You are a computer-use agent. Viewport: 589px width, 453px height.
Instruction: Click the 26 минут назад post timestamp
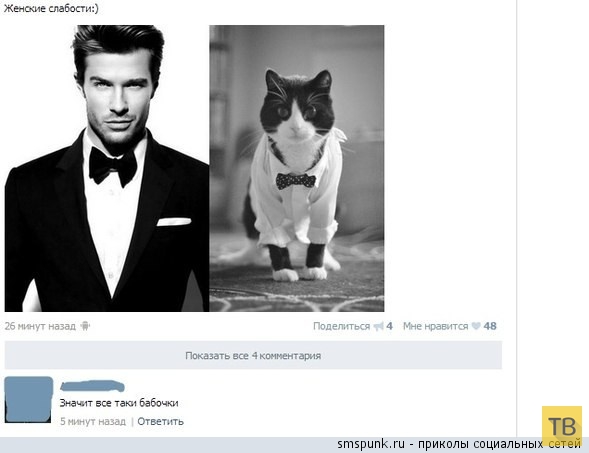pos(40,326)
